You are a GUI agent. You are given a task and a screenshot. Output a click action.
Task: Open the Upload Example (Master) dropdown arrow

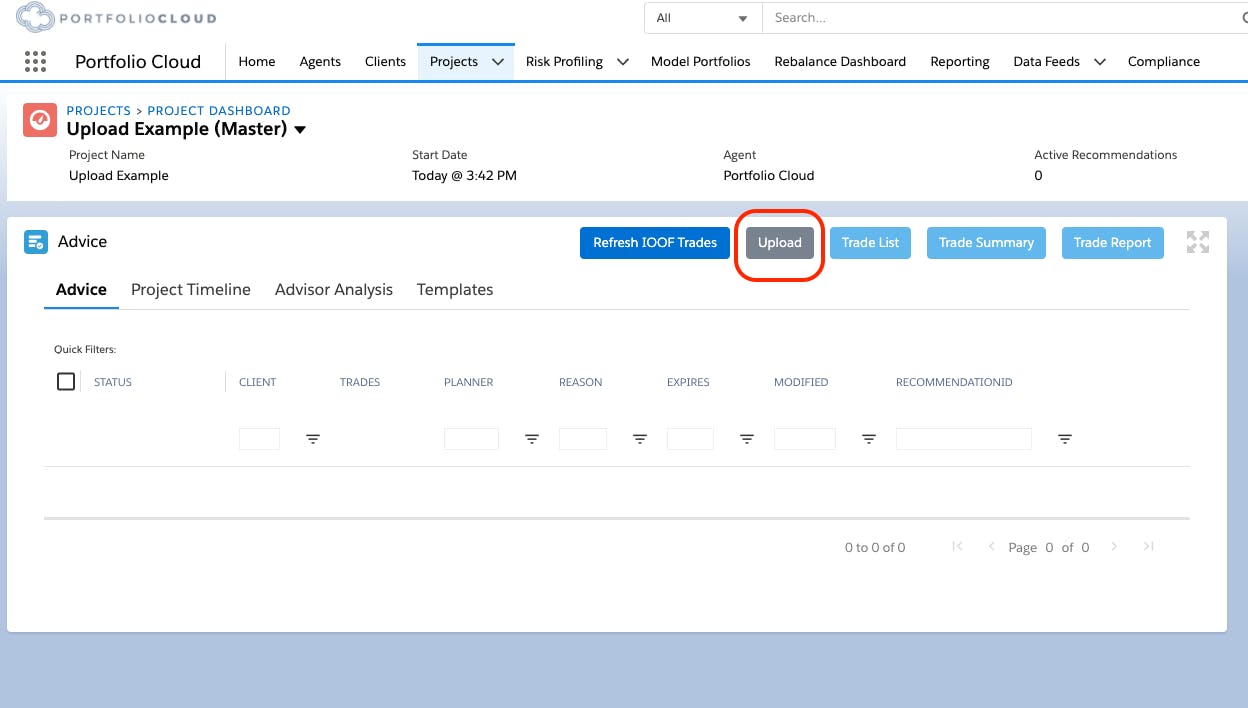(x=300, y=130)
